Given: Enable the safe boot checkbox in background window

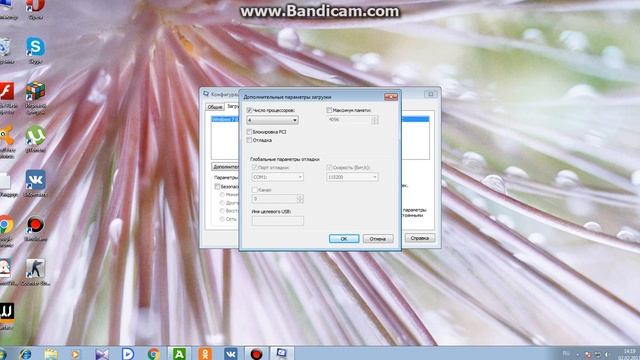Looking at the screenshot, I should (x=217, y=187).
